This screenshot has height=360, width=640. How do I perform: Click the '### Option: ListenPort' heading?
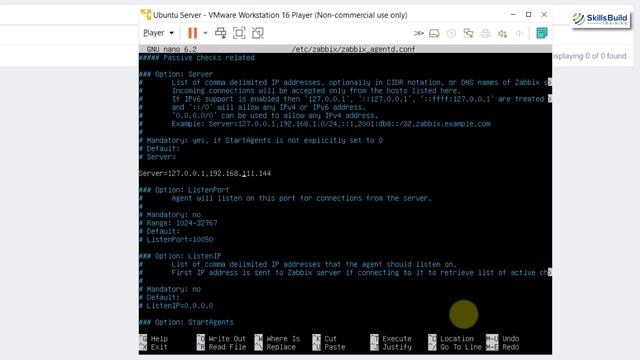coord(184,190)
